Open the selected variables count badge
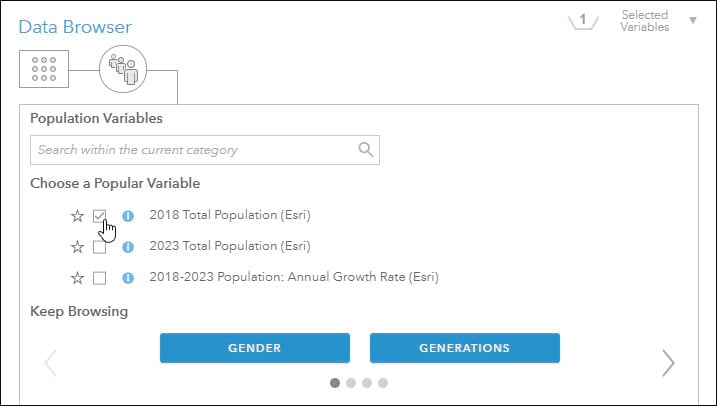This screenshot has width=717, height=406. (x=583, y=20)
